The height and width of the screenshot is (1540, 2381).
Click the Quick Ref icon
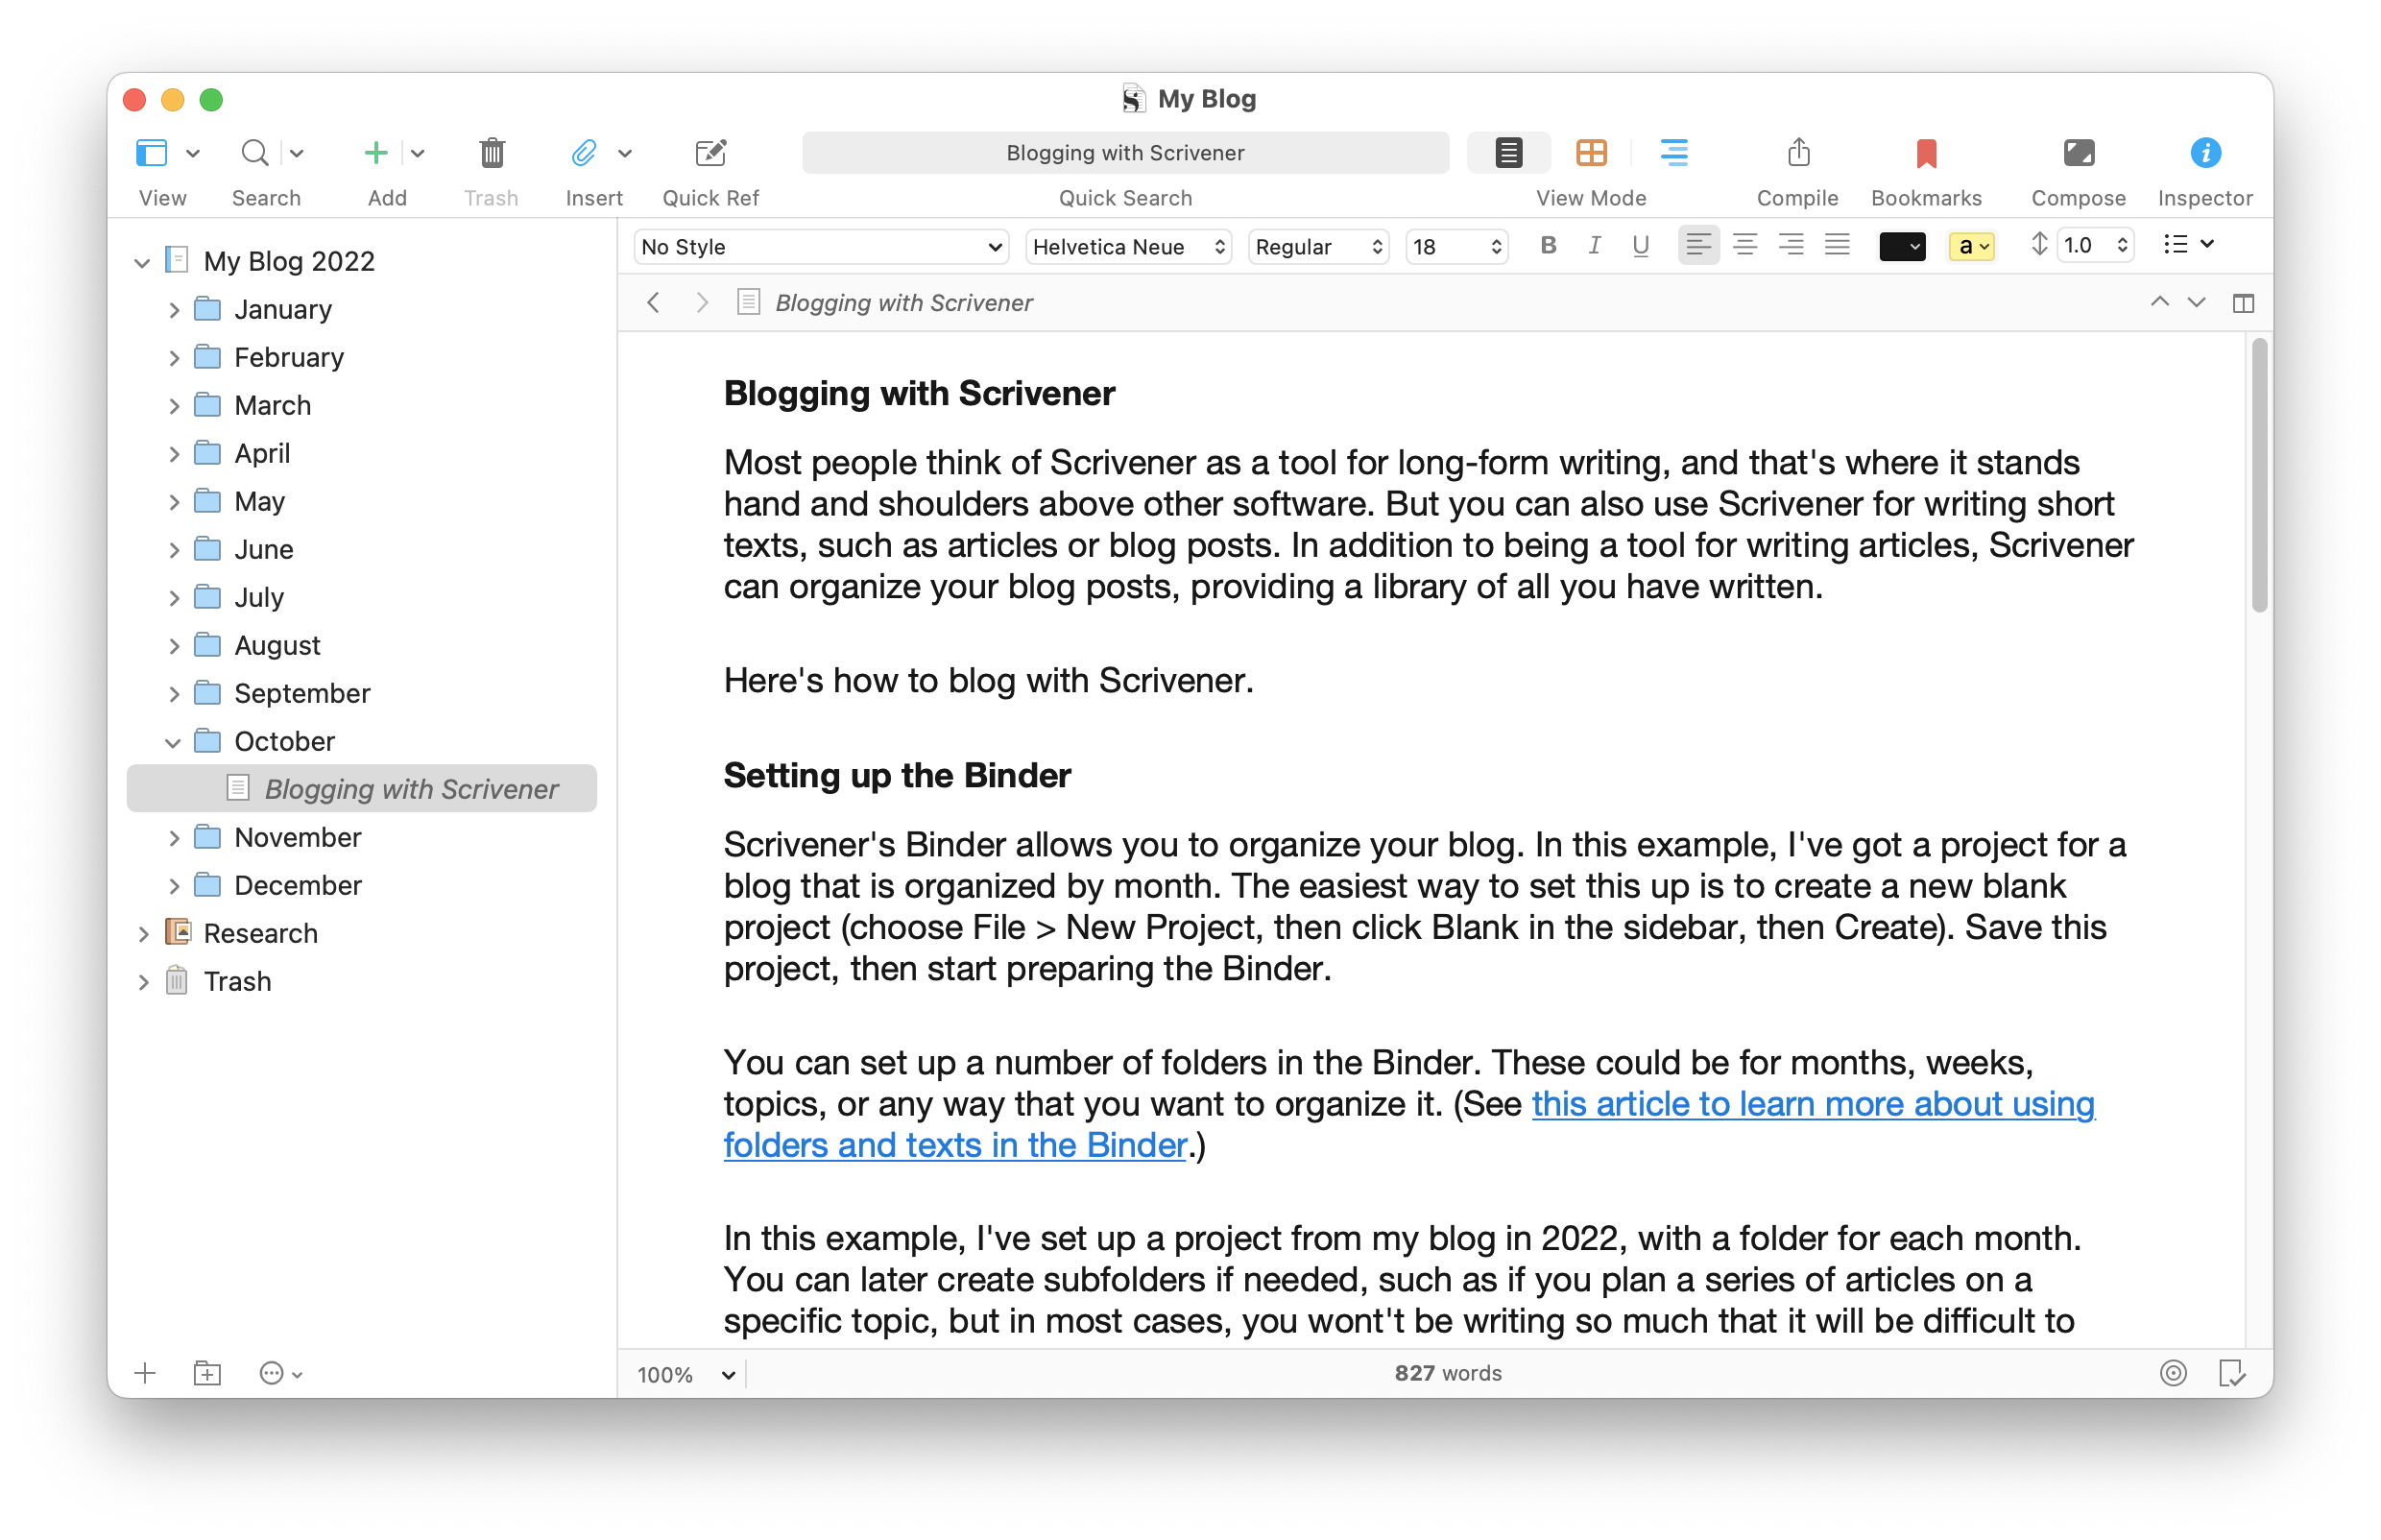tap(710, 153)
